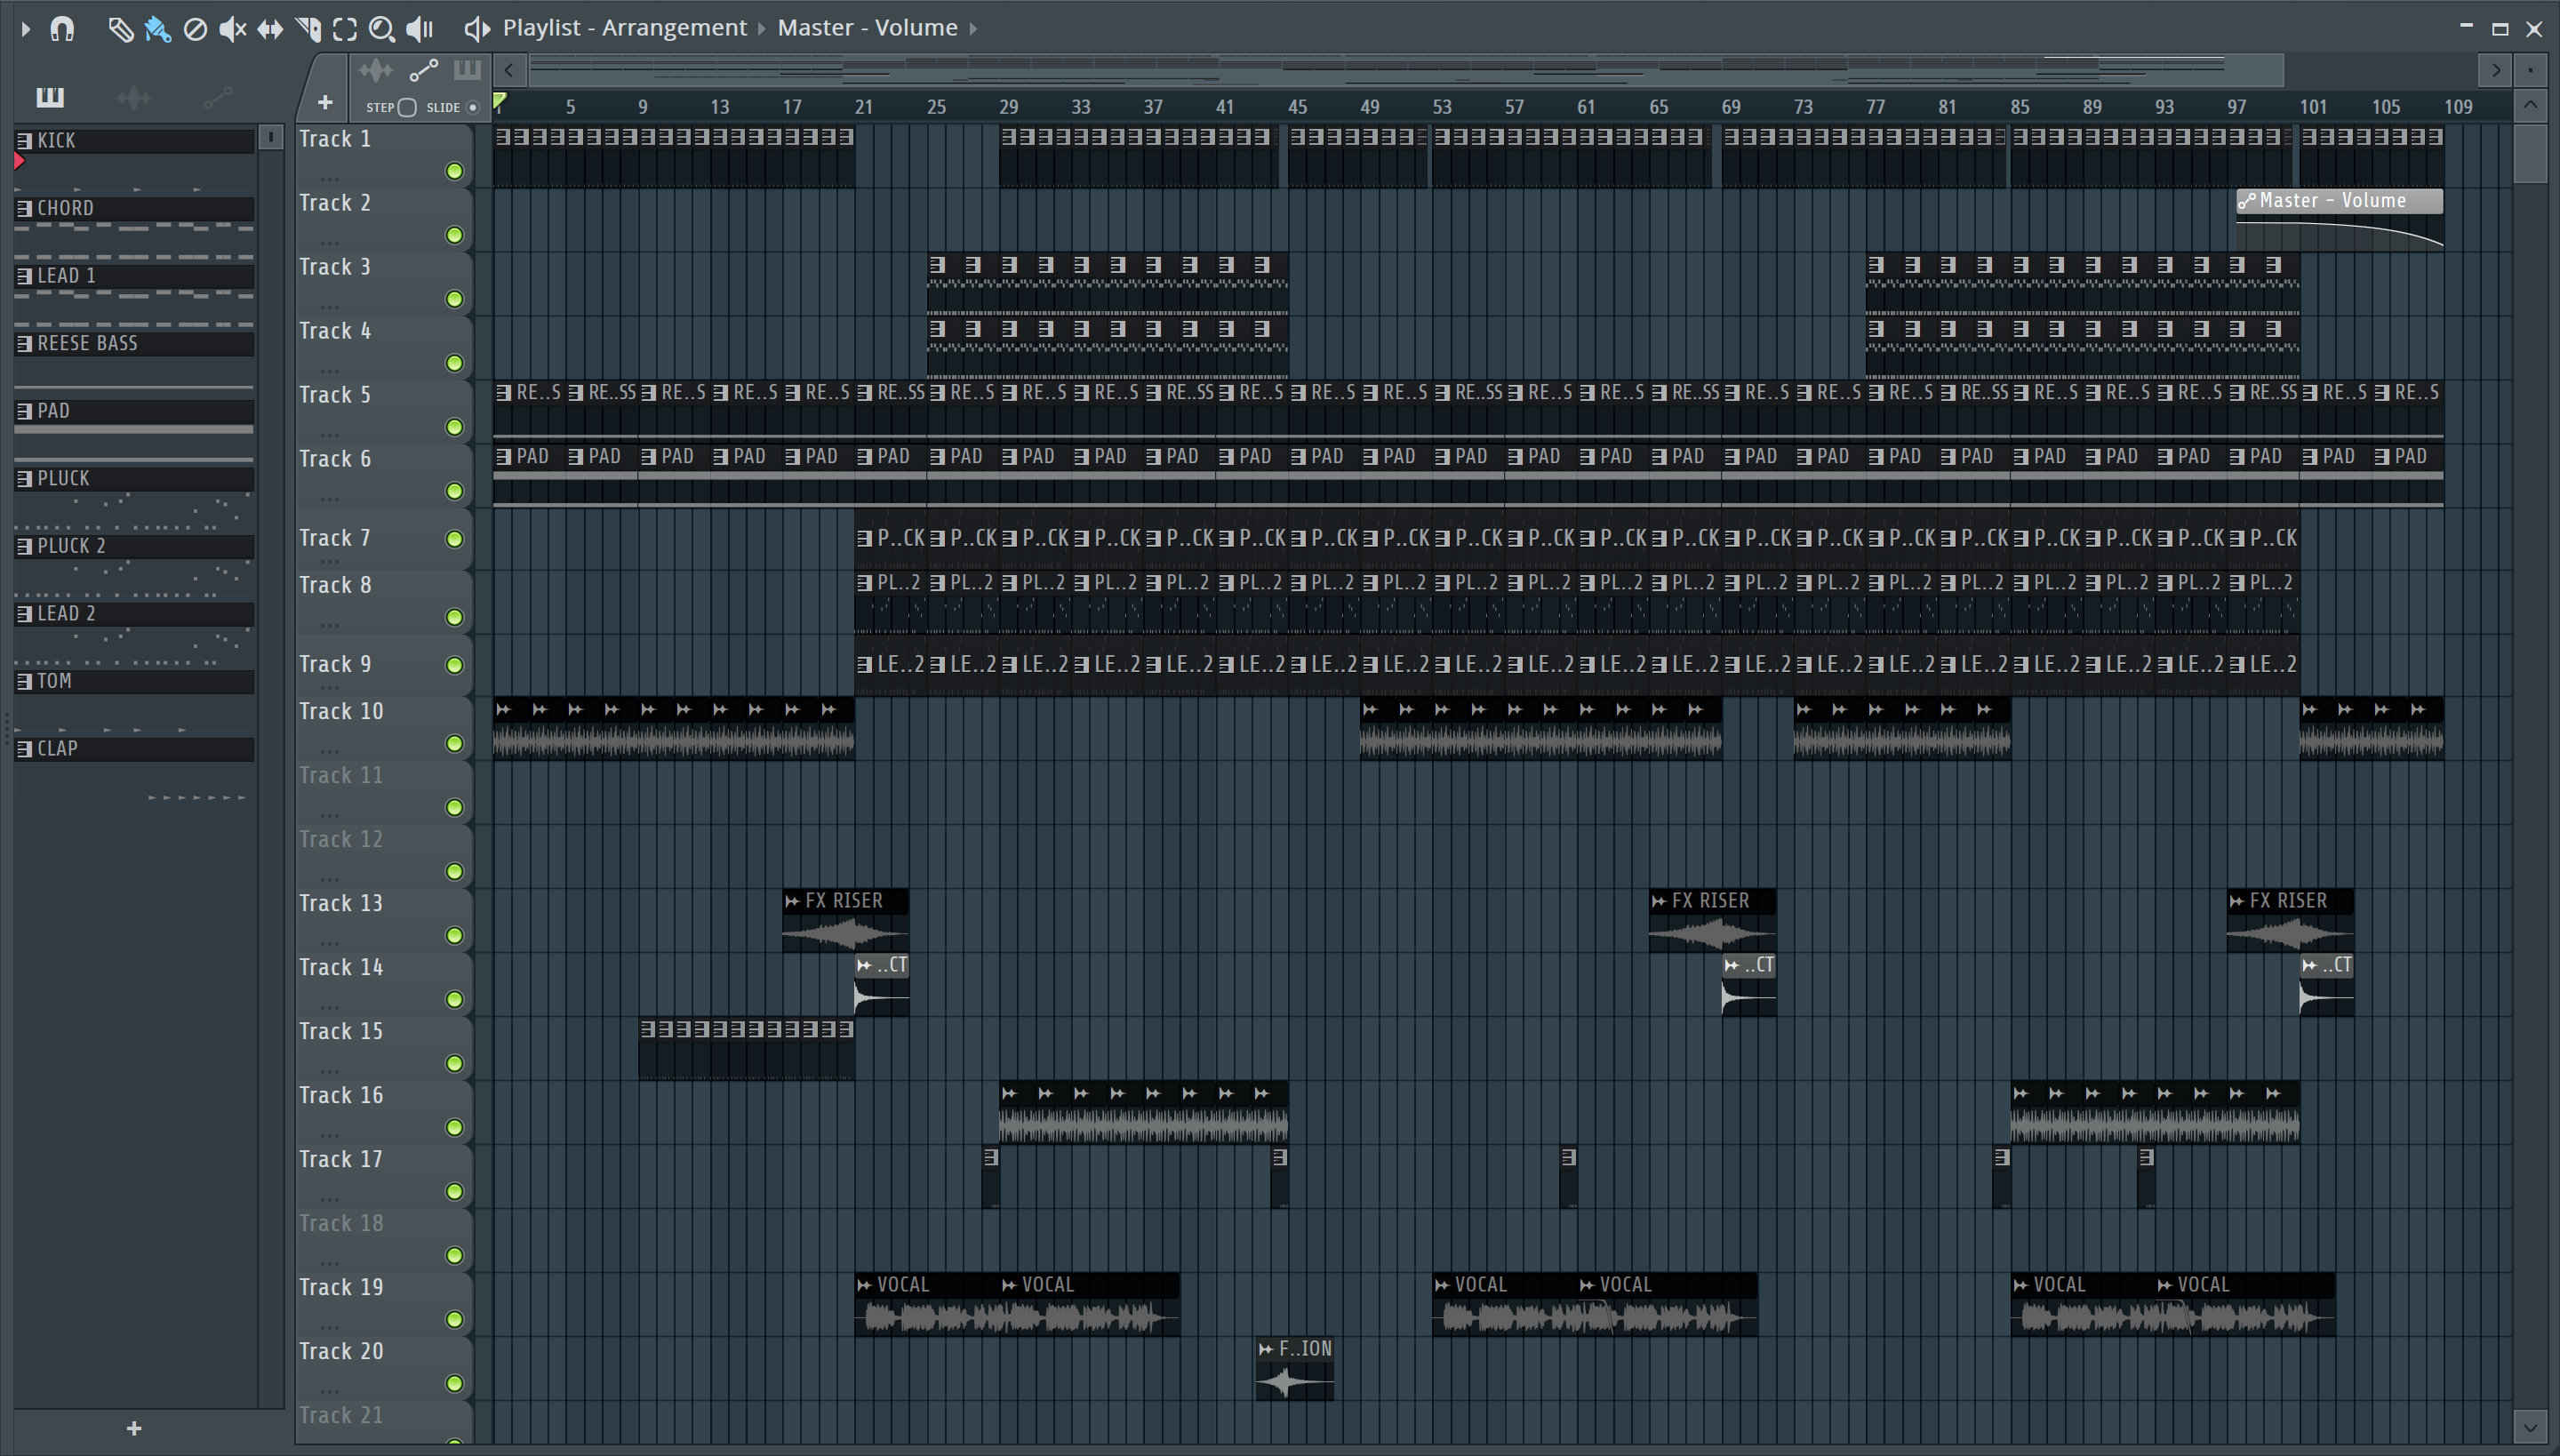Screen dimensions: 2560x1456
Task: Click the Master - Volume automation clip
Action: pyautogui.click(x=2340, y=218)
